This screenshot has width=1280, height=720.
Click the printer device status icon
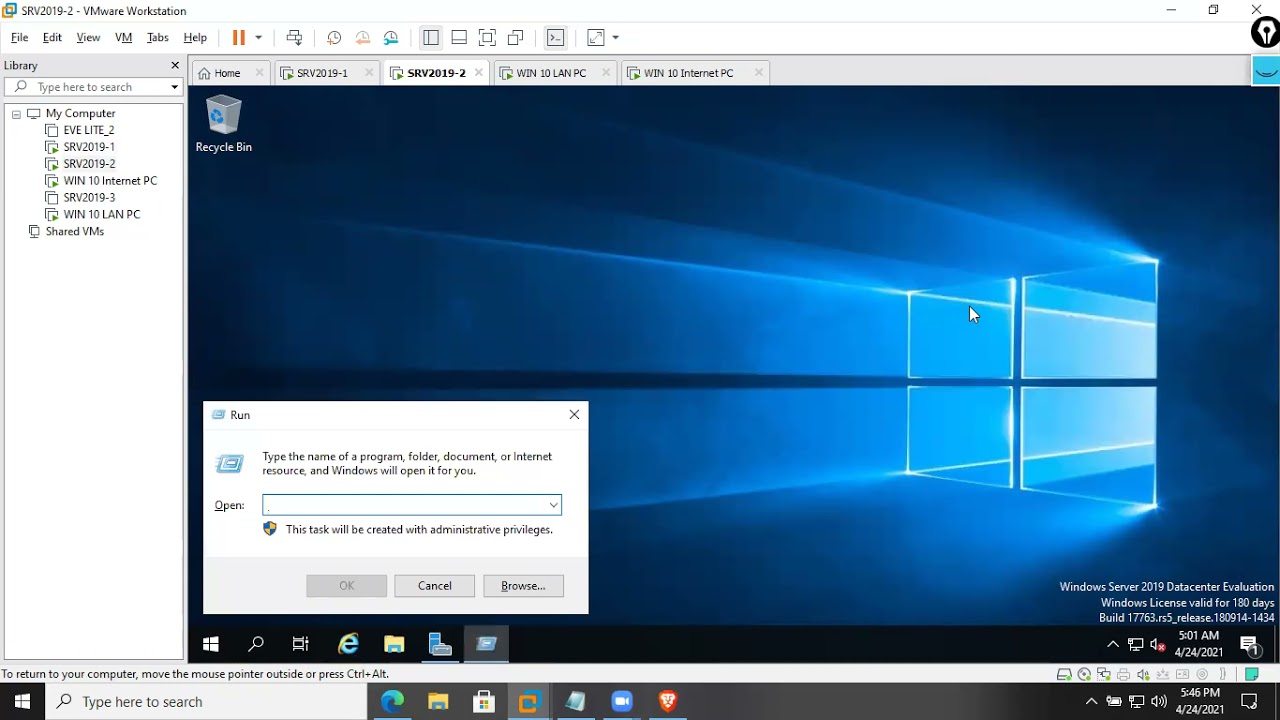click(1124, 675)
